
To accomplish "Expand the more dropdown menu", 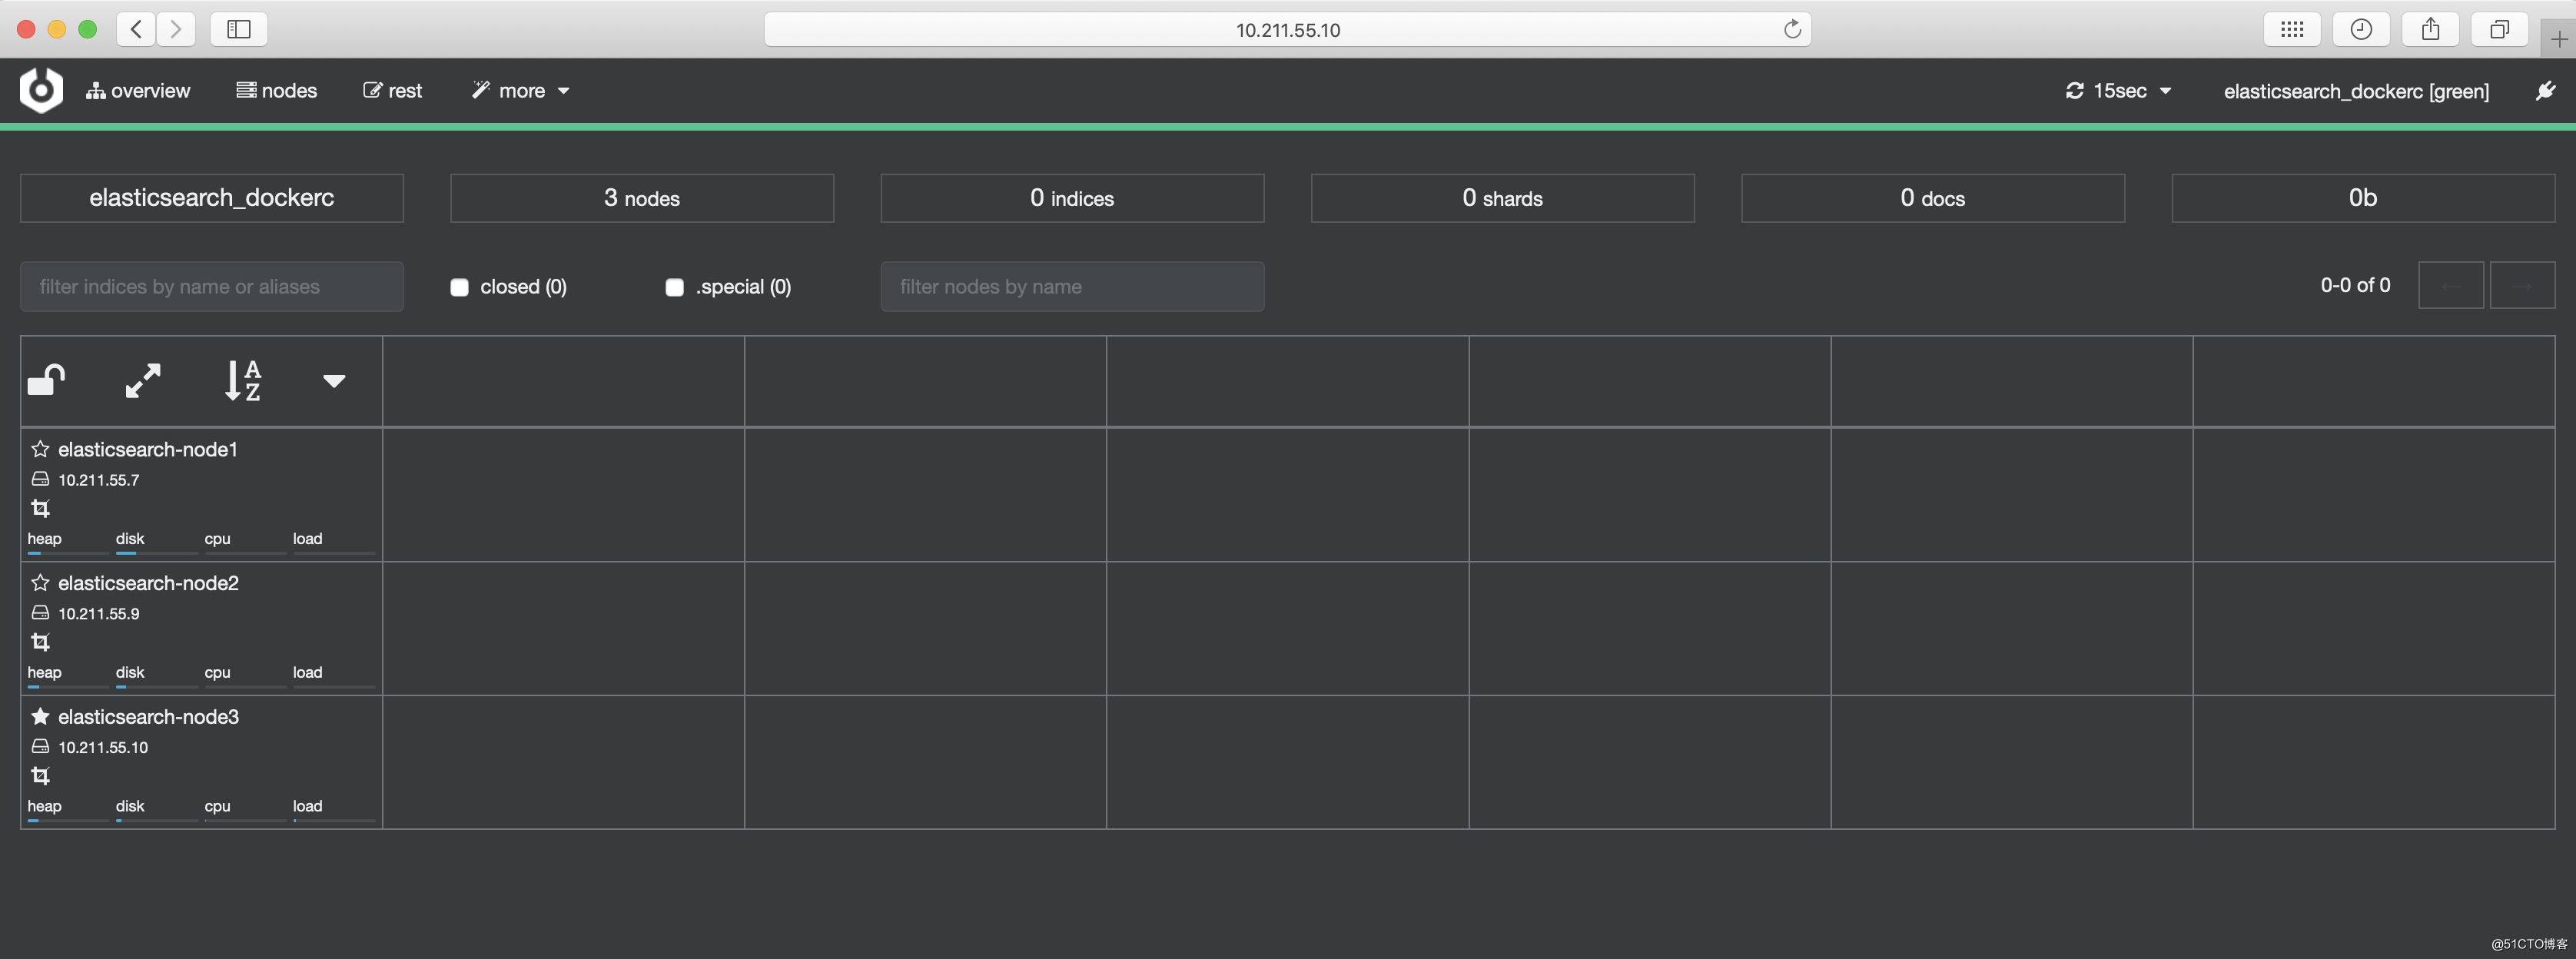I will (521, 90).
